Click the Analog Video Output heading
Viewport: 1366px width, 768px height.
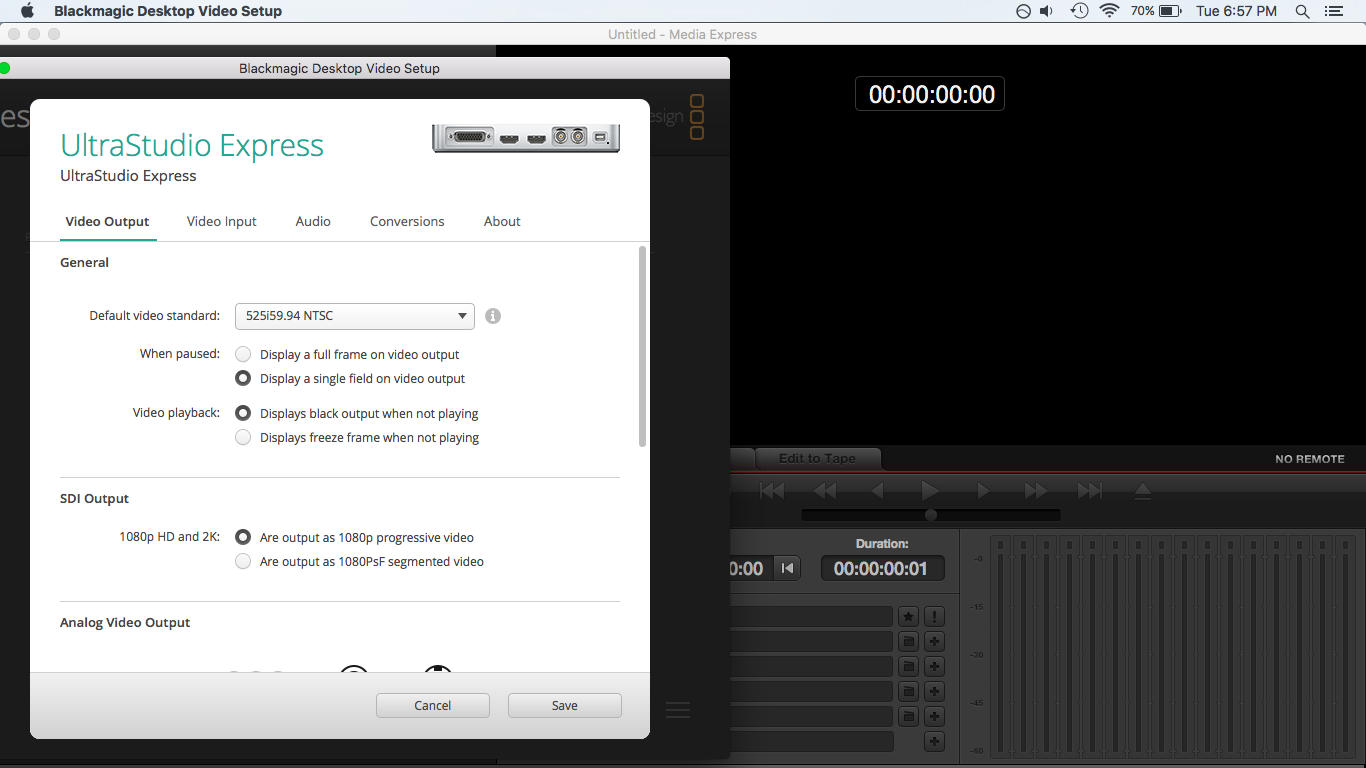point(125,622)
